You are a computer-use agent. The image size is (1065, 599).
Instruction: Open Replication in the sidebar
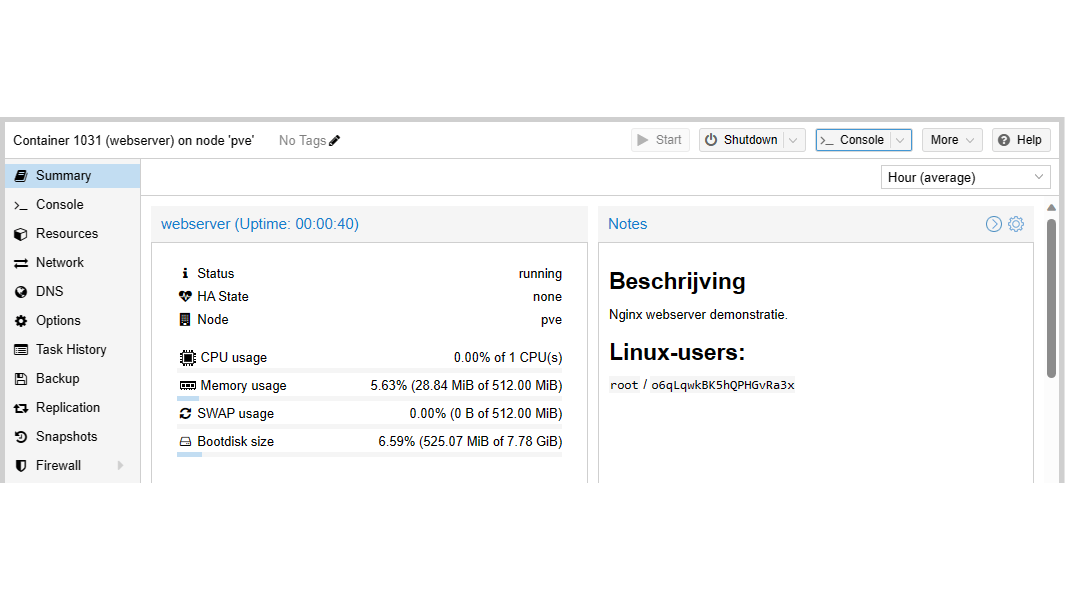coord(67,407)
